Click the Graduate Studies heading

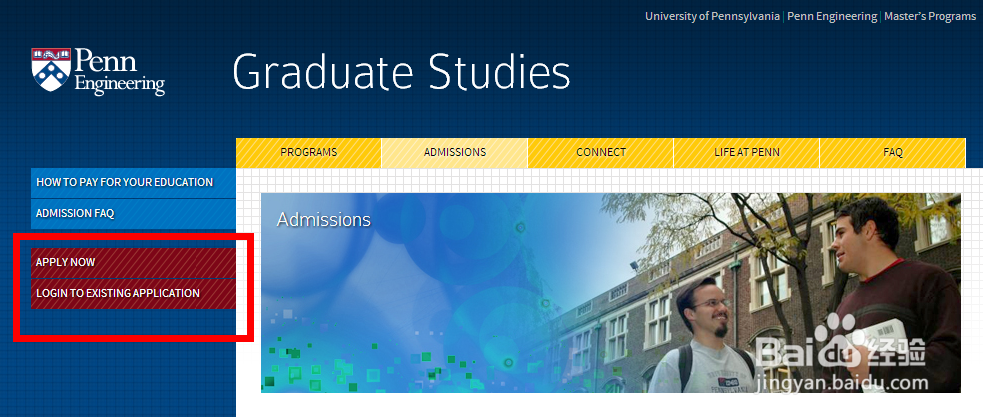[x=401, y=71]
